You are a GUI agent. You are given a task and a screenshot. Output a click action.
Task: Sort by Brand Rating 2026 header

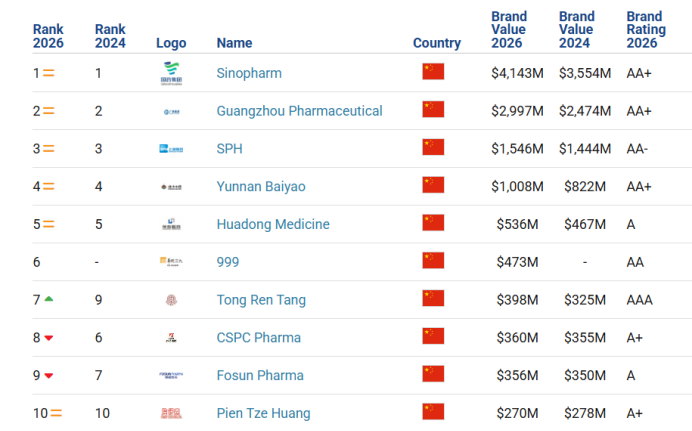[x=646, y=30]
